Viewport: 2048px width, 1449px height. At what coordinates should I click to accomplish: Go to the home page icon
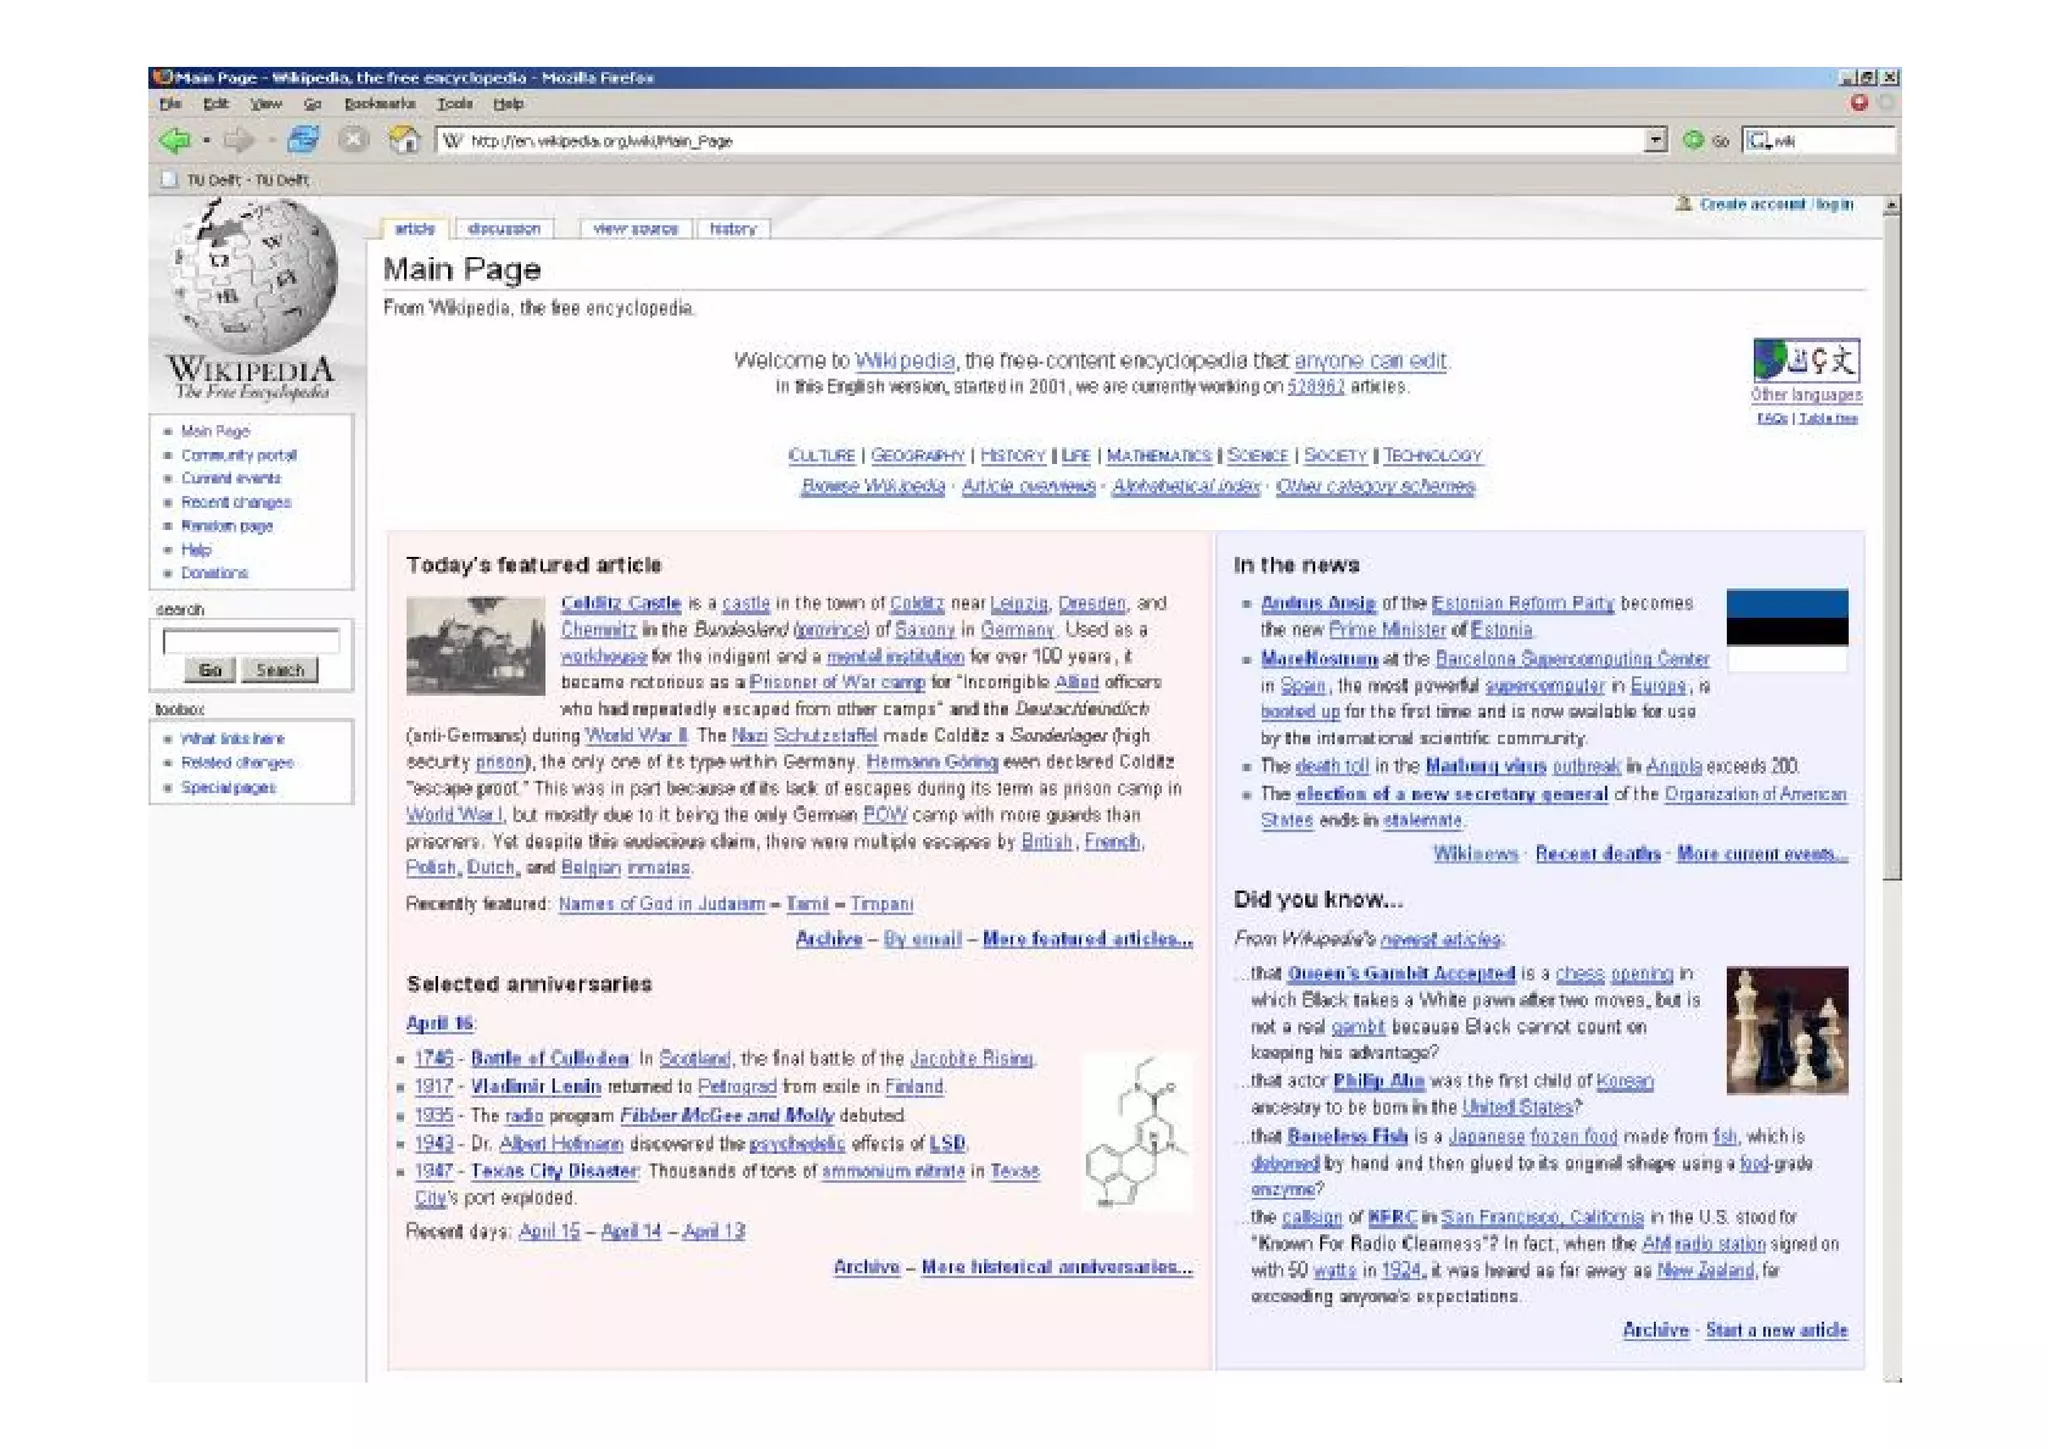[x=404, y=140]
